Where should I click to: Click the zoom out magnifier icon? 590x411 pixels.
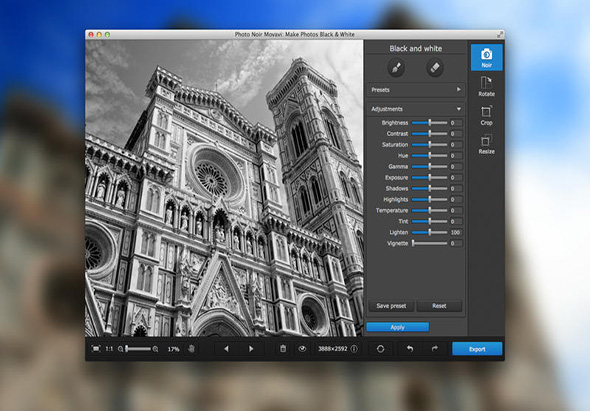coord(120,349)
